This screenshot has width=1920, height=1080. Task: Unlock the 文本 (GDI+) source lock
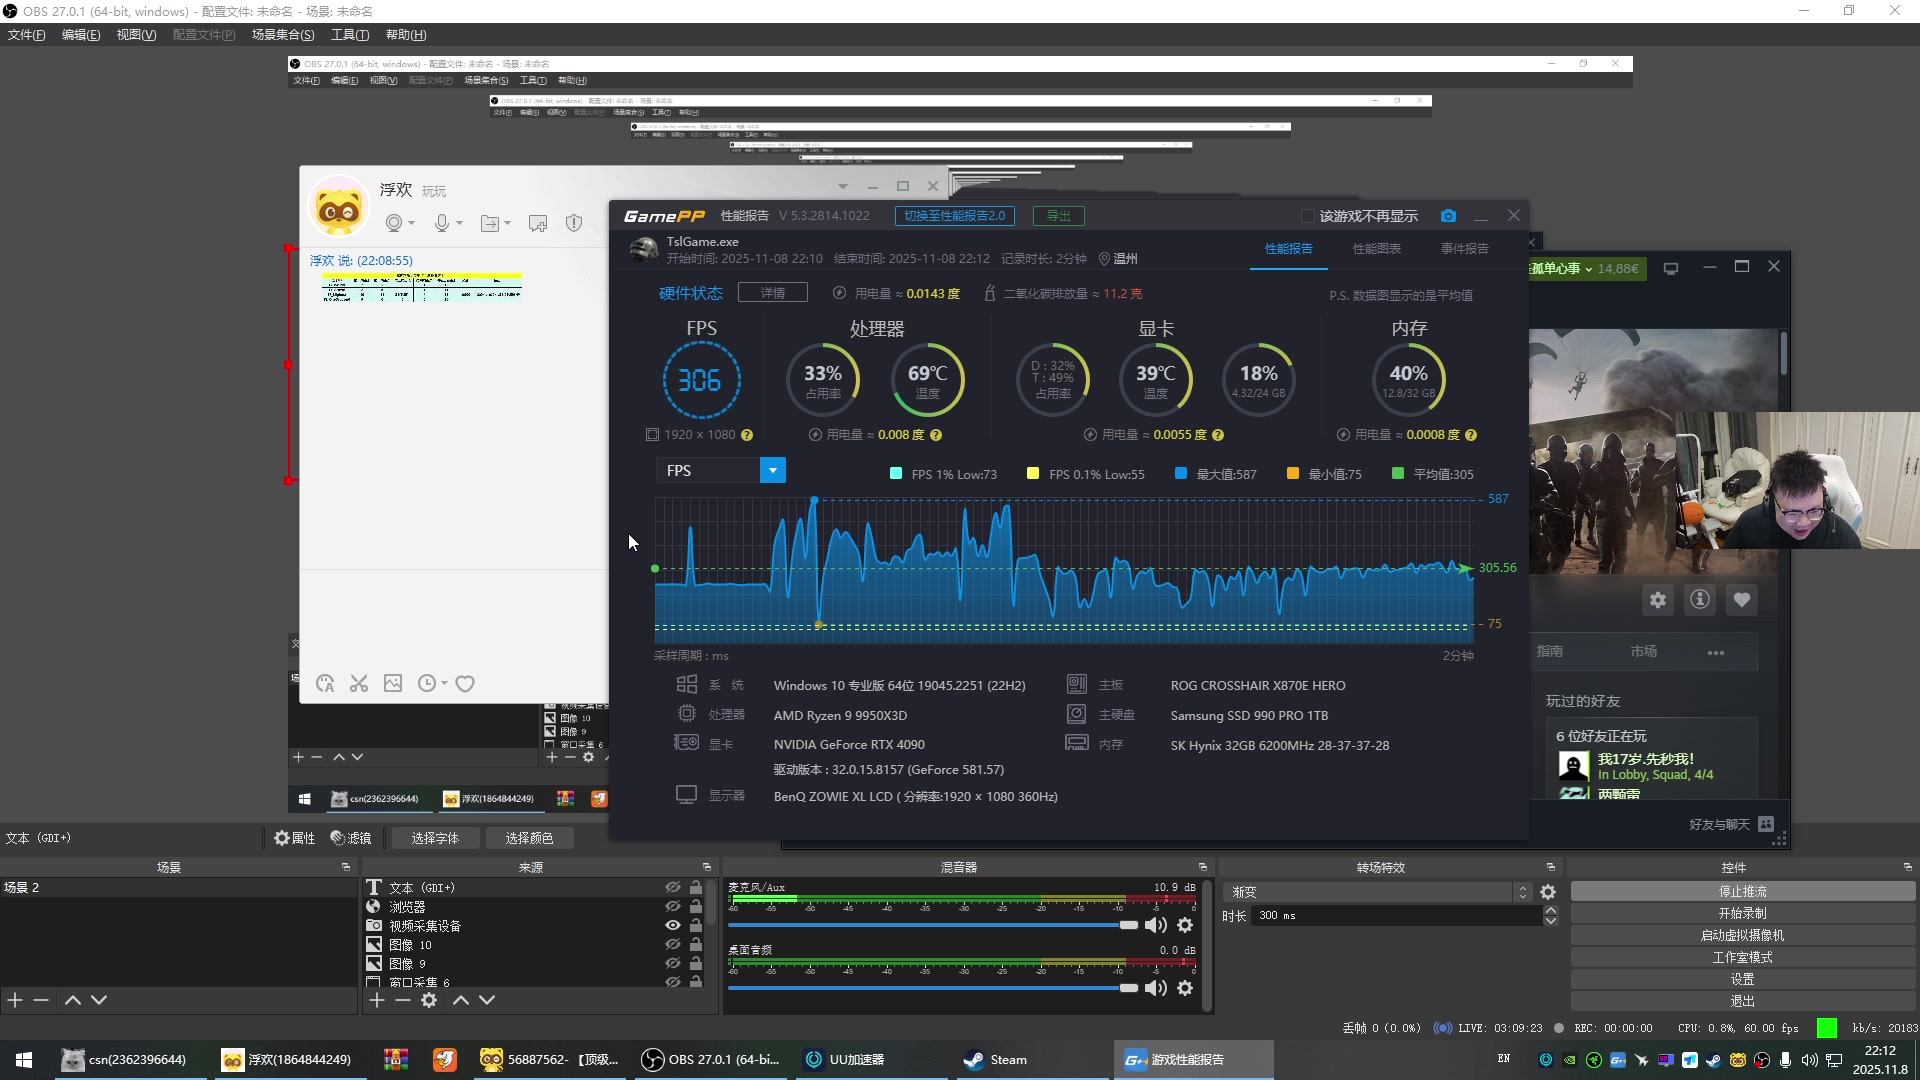(696, 888)
